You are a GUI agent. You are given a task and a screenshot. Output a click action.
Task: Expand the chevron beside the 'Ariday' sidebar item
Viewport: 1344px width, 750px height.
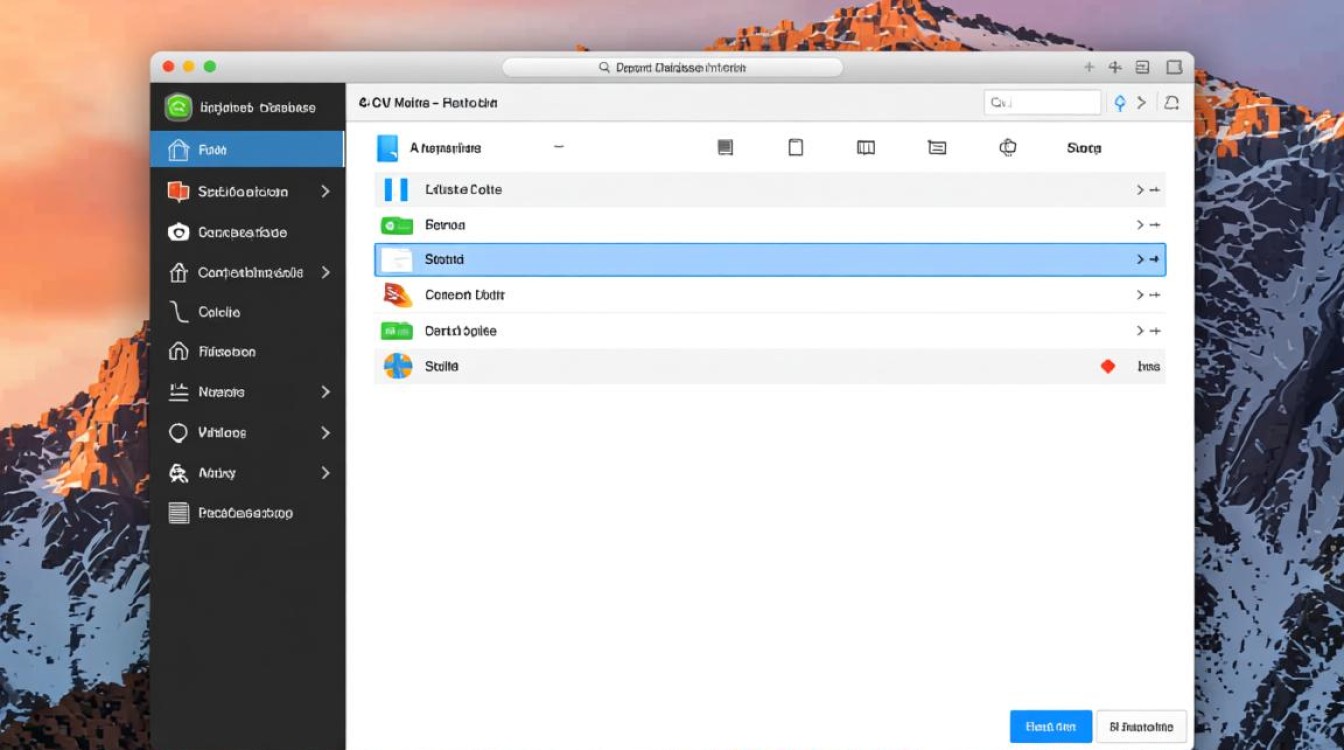click(x=325, y=473)
